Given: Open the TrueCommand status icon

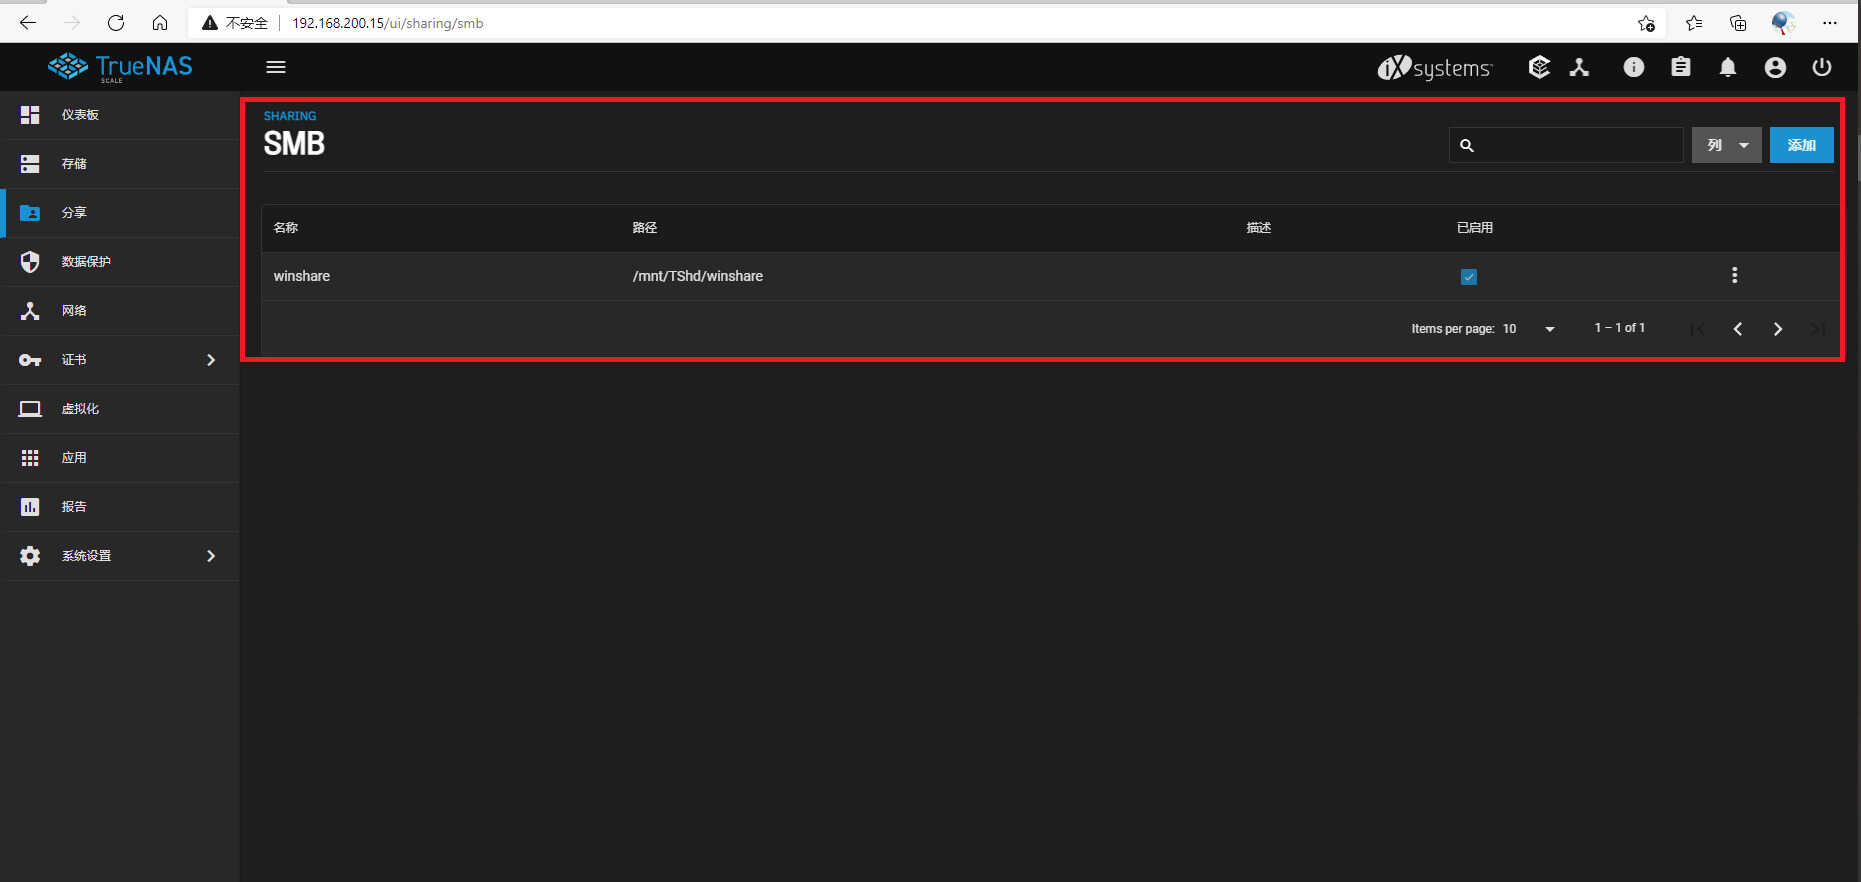Looking at the screenshot, I should point(1539,67).
